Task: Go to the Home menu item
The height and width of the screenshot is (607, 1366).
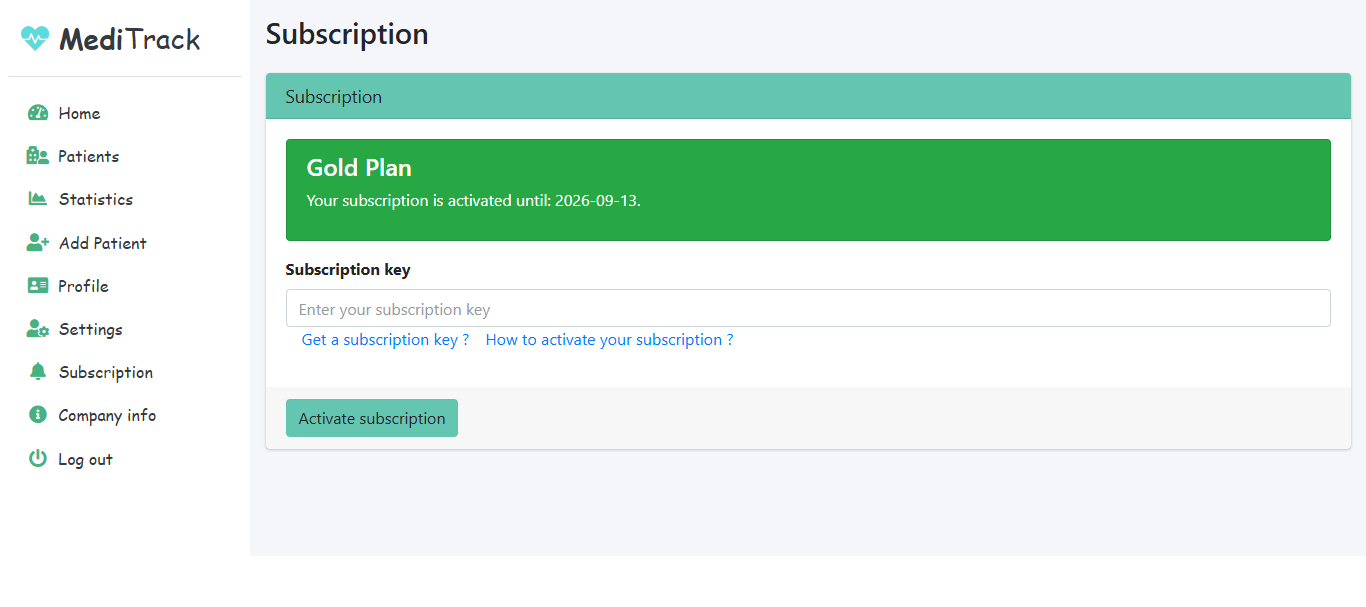Action: [x=79, y=113]
